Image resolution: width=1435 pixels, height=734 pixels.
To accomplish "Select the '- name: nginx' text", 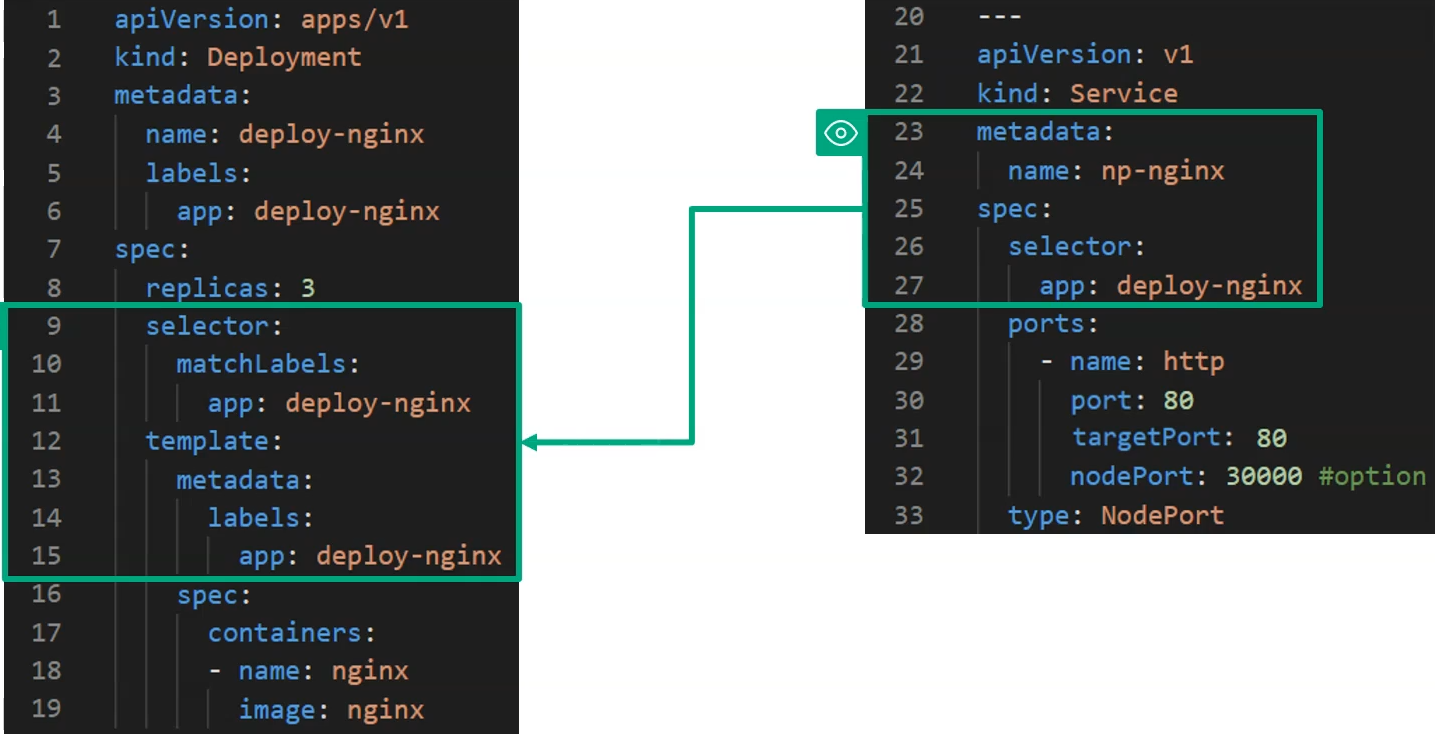I will (x=308, y=671).
